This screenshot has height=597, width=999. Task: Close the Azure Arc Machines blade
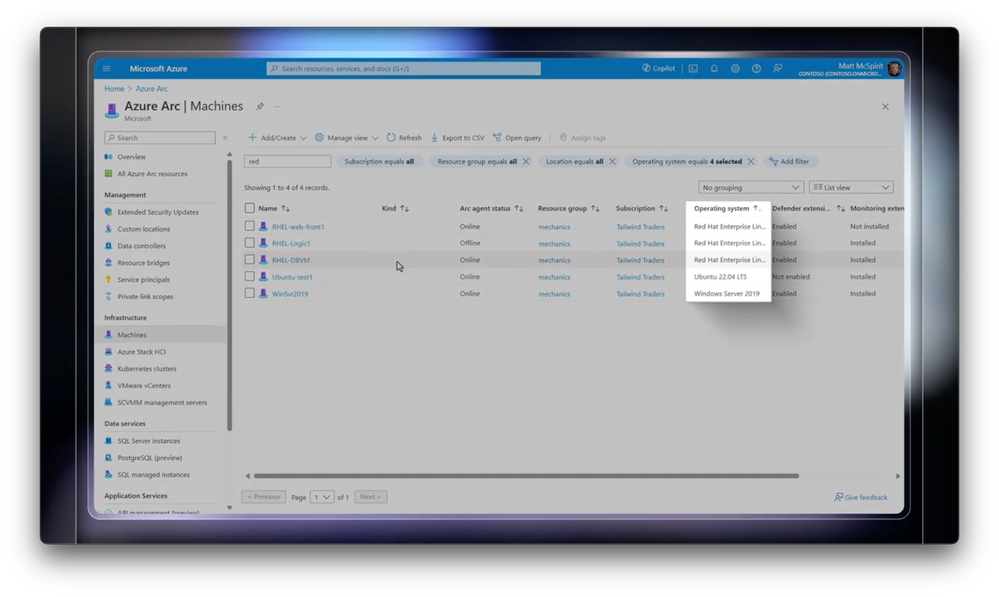pos(885,106)
